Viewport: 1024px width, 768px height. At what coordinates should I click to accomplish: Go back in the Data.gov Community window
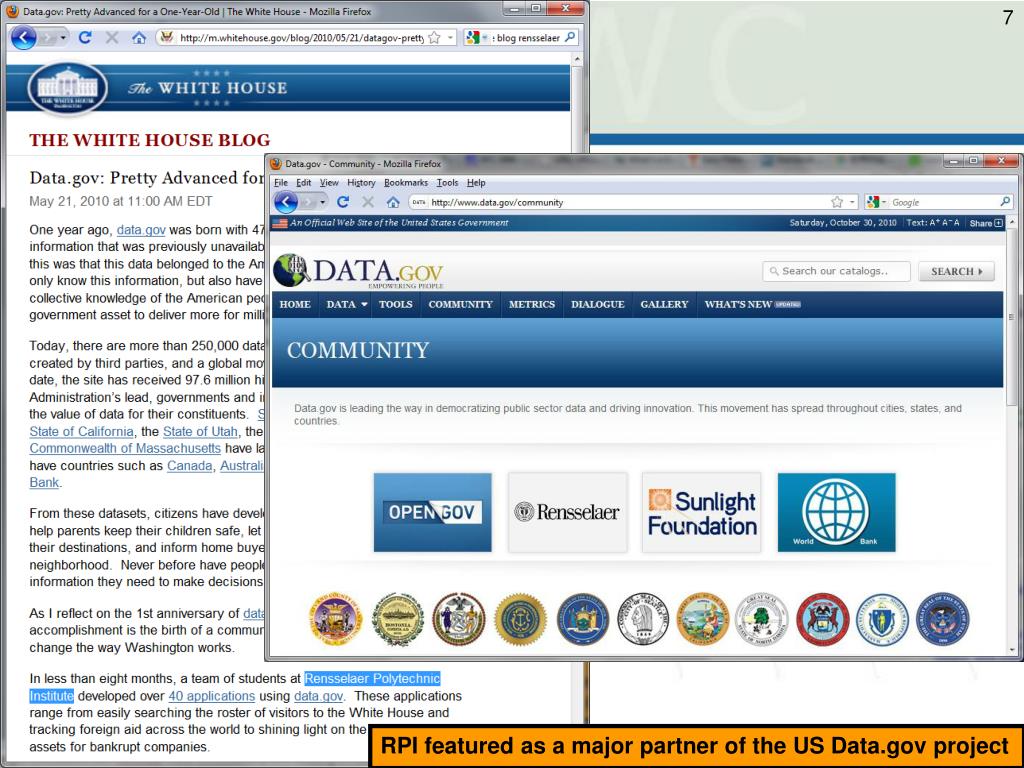pos(285,202)
